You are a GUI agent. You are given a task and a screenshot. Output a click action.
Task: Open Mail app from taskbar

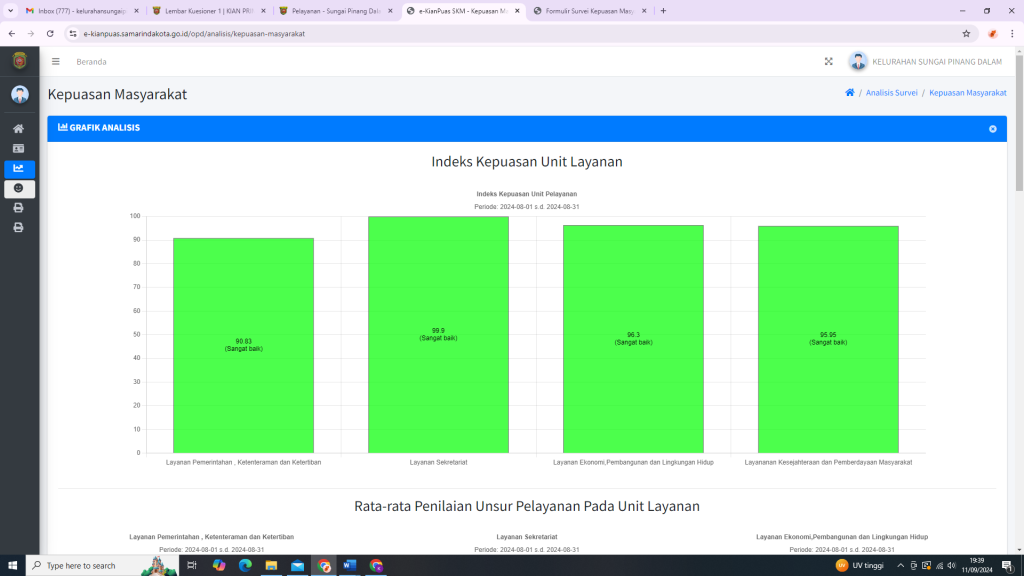297,566
